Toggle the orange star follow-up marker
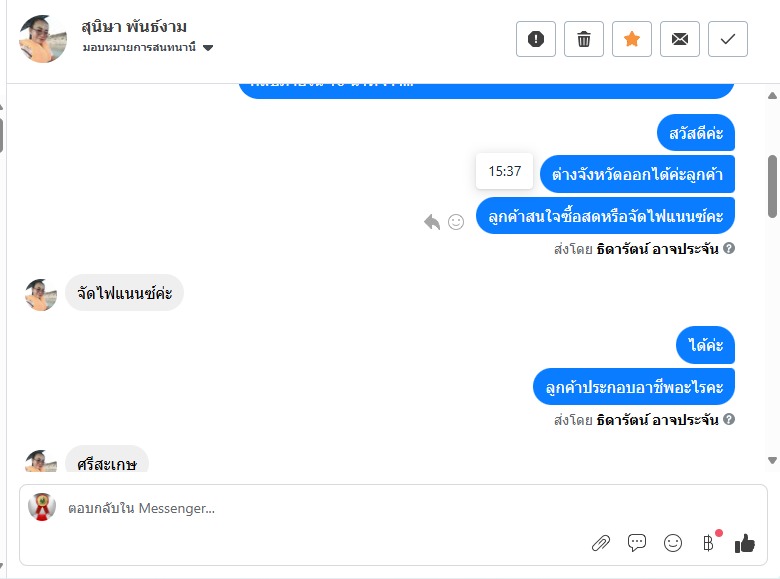 [x=632, y=39]
